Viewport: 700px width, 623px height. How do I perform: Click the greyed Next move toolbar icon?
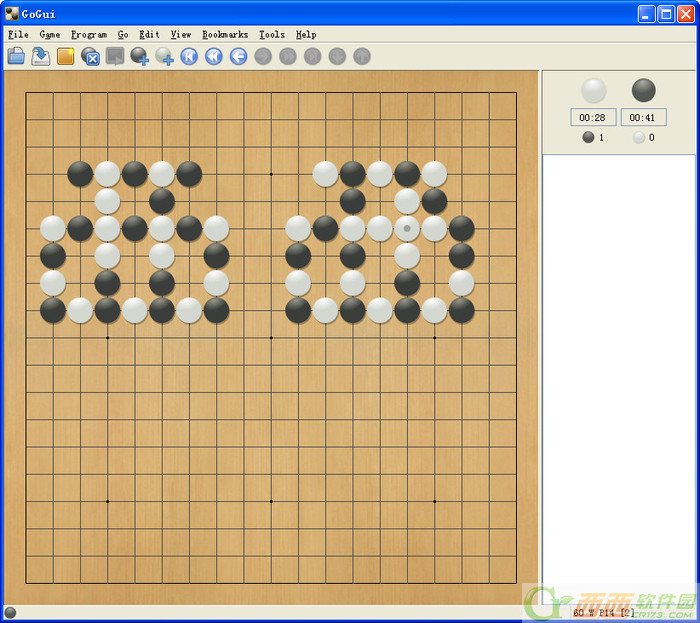click(x=263, y=57)
